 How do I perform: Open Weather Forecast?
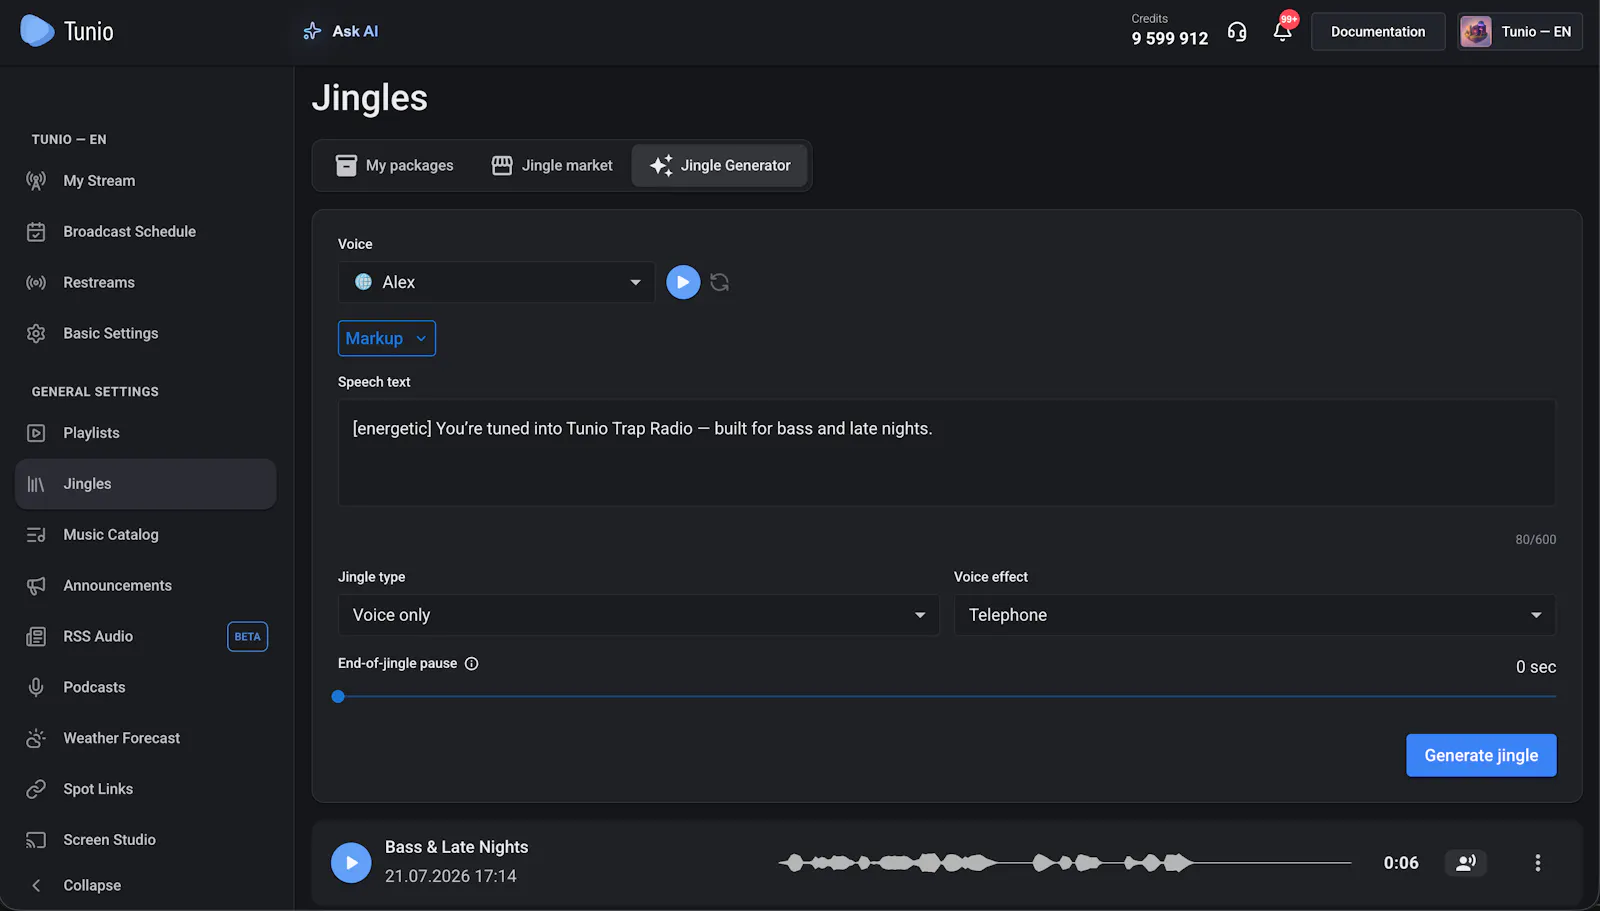(146, 739)
